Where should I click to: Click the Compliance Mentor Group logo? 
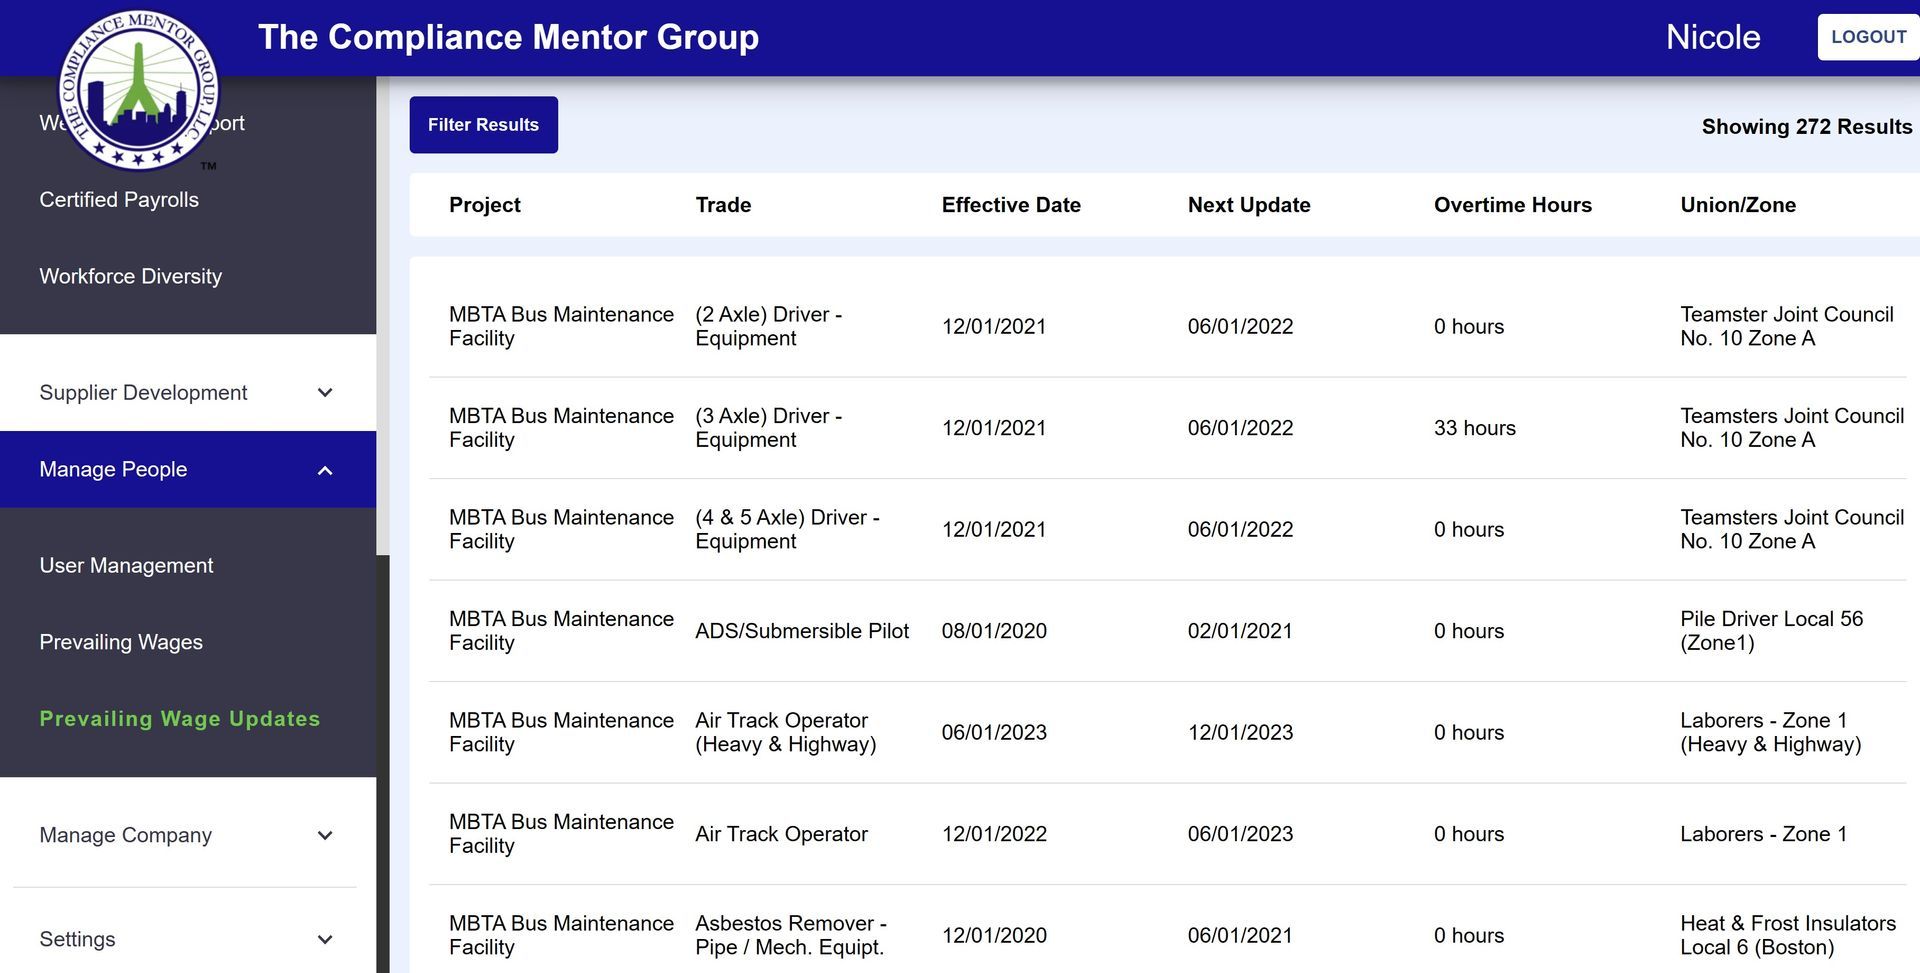point(139,91)
